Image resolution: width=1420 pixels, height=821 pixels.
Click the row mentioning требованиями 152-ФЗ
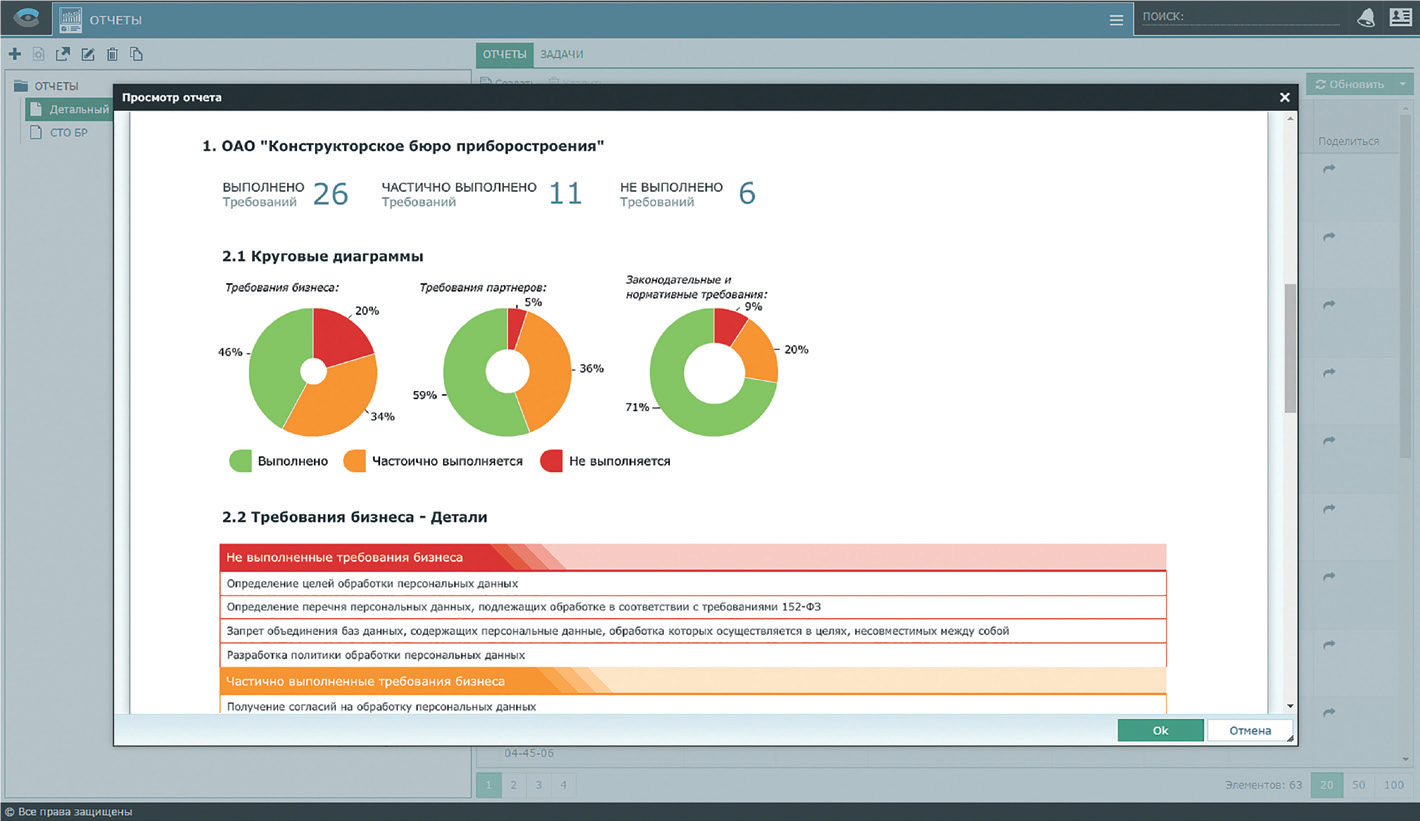click(x=692, y=607)
